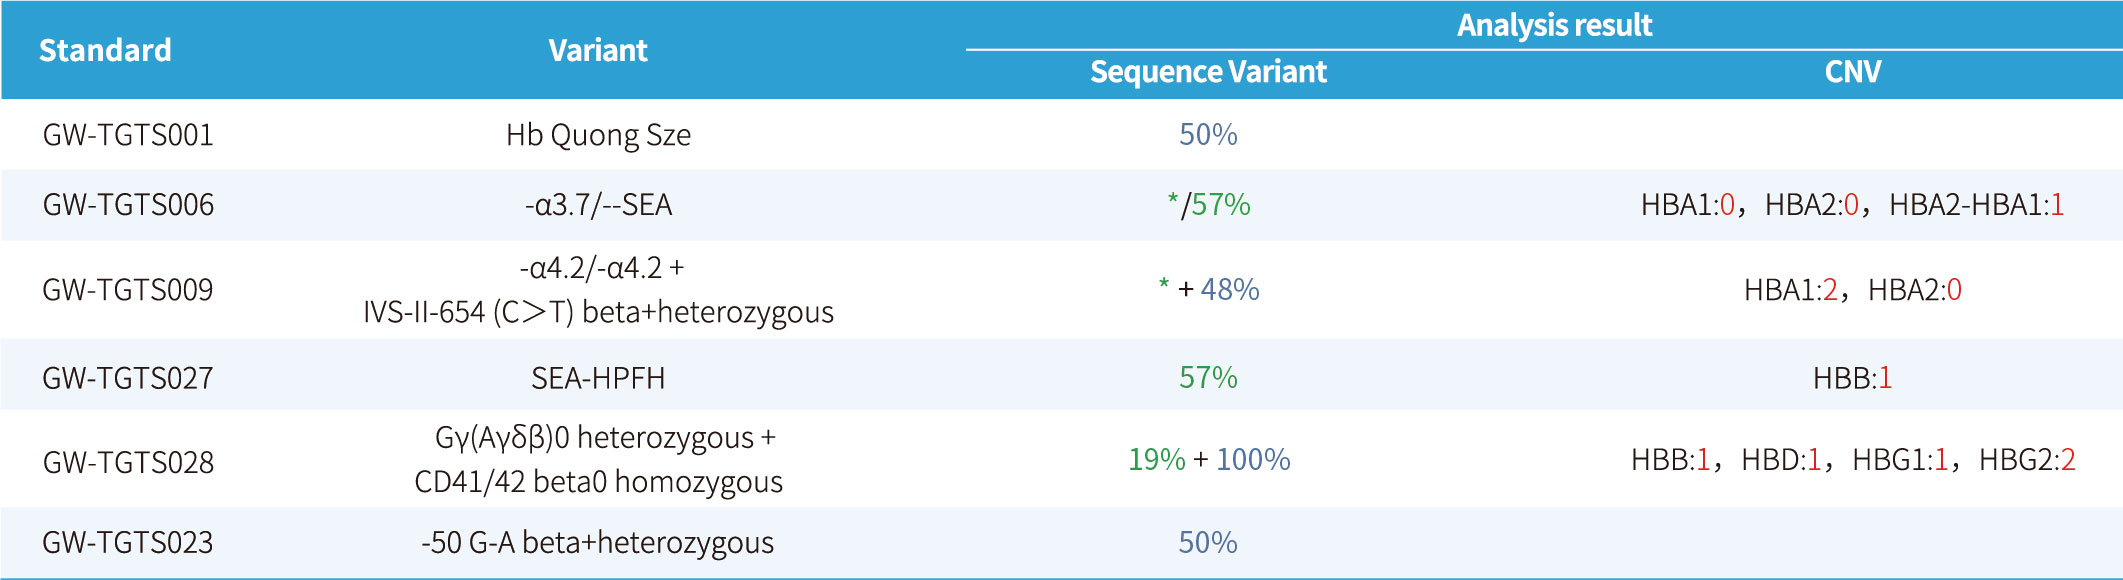Click the Hb Quong Sze variant
Viewport: 2123px width, 580px height.
tap(598, 135)
